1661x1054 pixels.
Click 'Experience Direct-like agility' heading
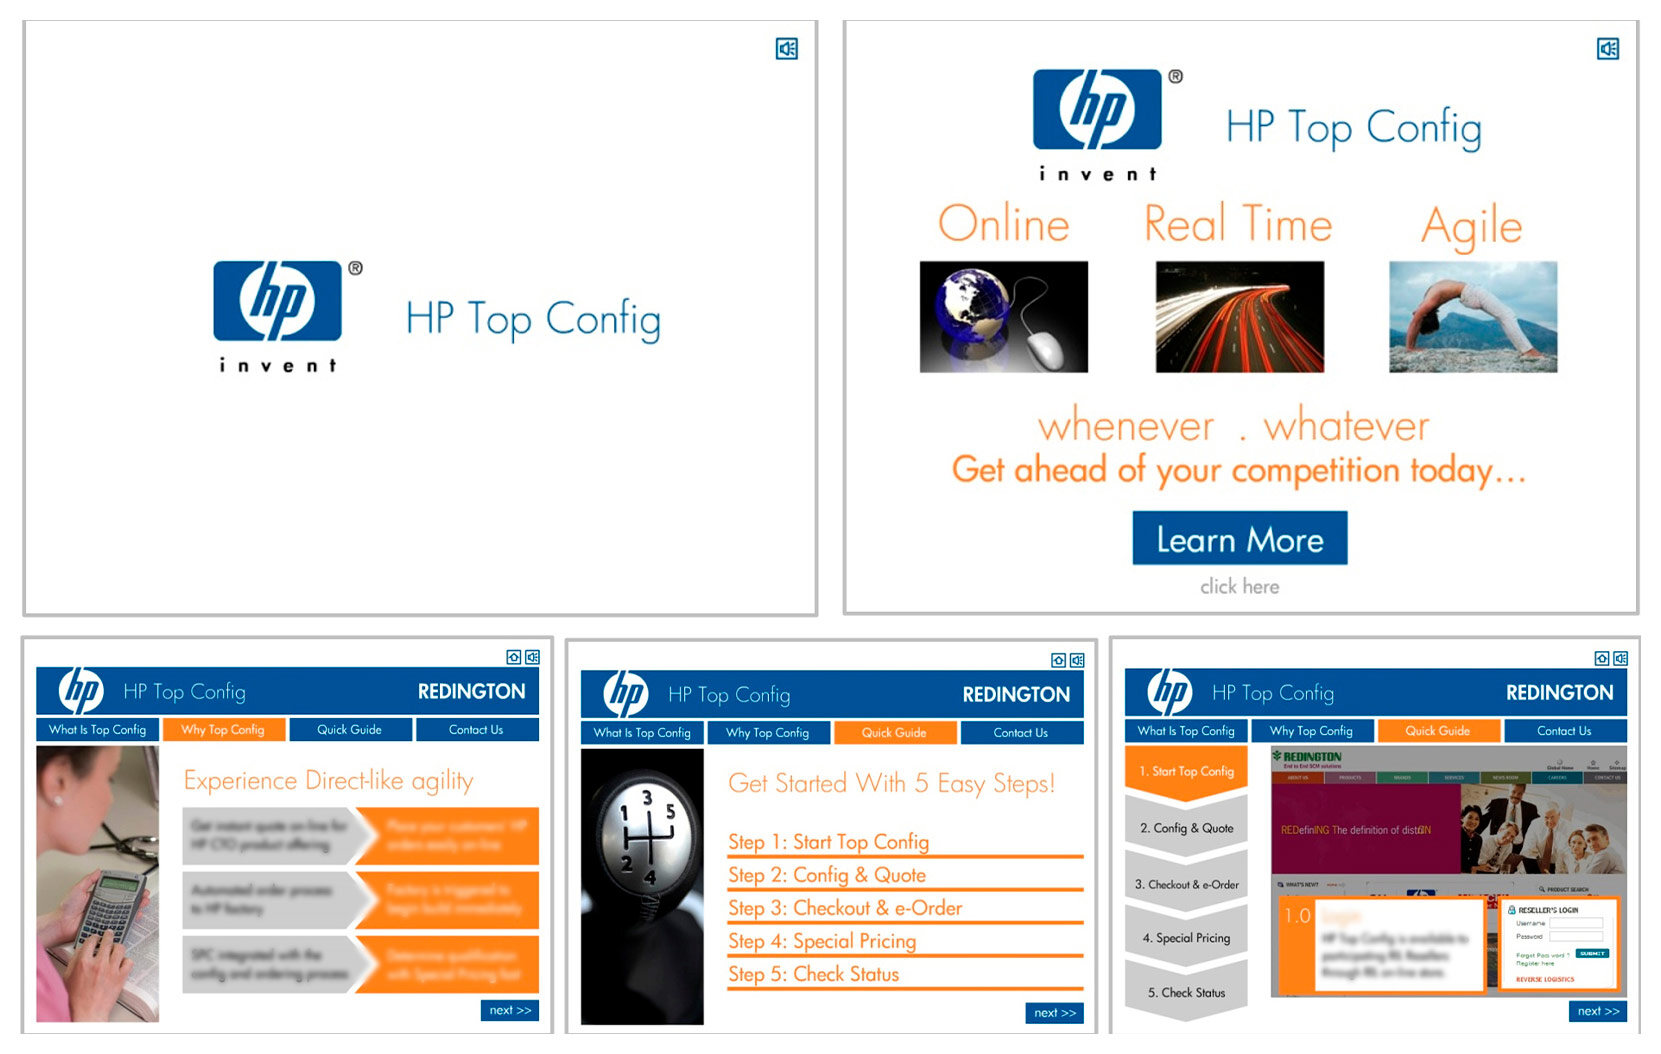329,781
